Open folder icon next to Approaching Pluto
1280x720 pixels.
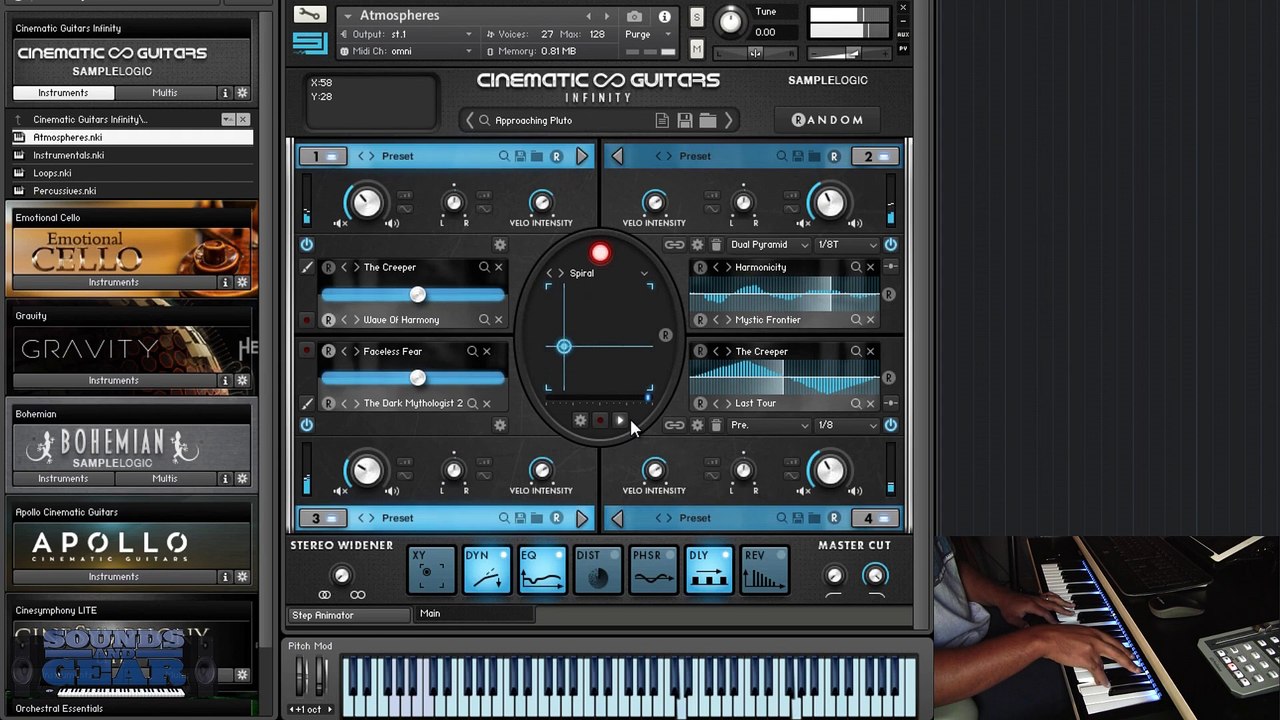(708, 120)
